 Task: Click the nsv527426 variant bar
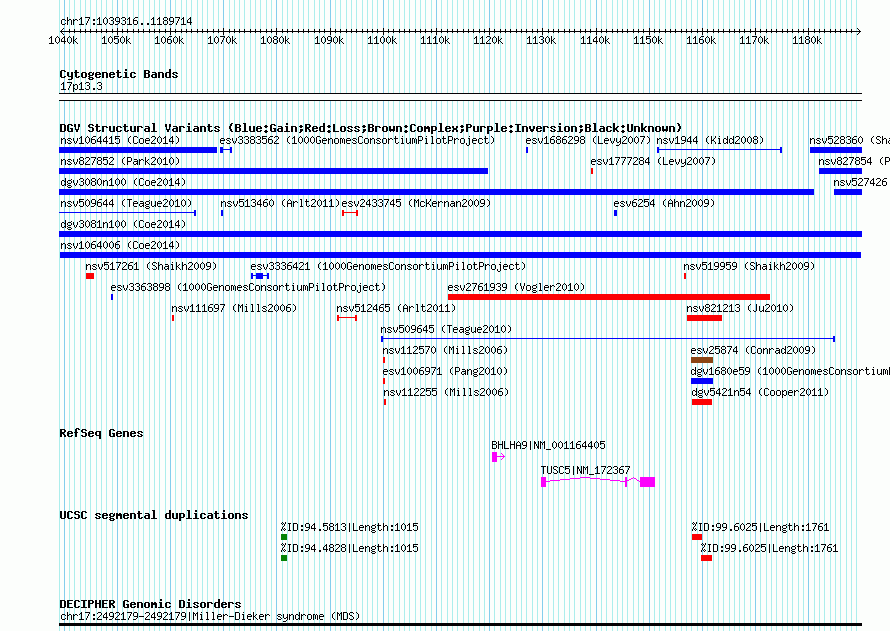coord(848,192)
